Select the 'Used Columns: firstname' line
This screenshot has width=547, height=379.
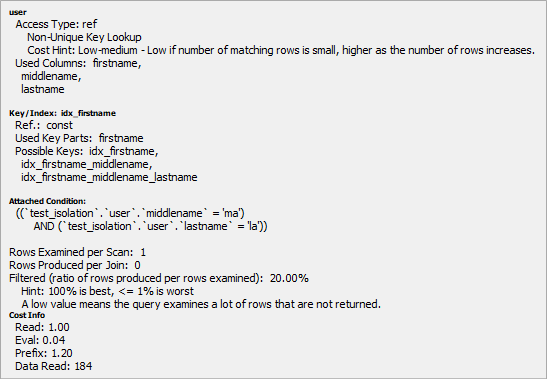click(78, 63)
